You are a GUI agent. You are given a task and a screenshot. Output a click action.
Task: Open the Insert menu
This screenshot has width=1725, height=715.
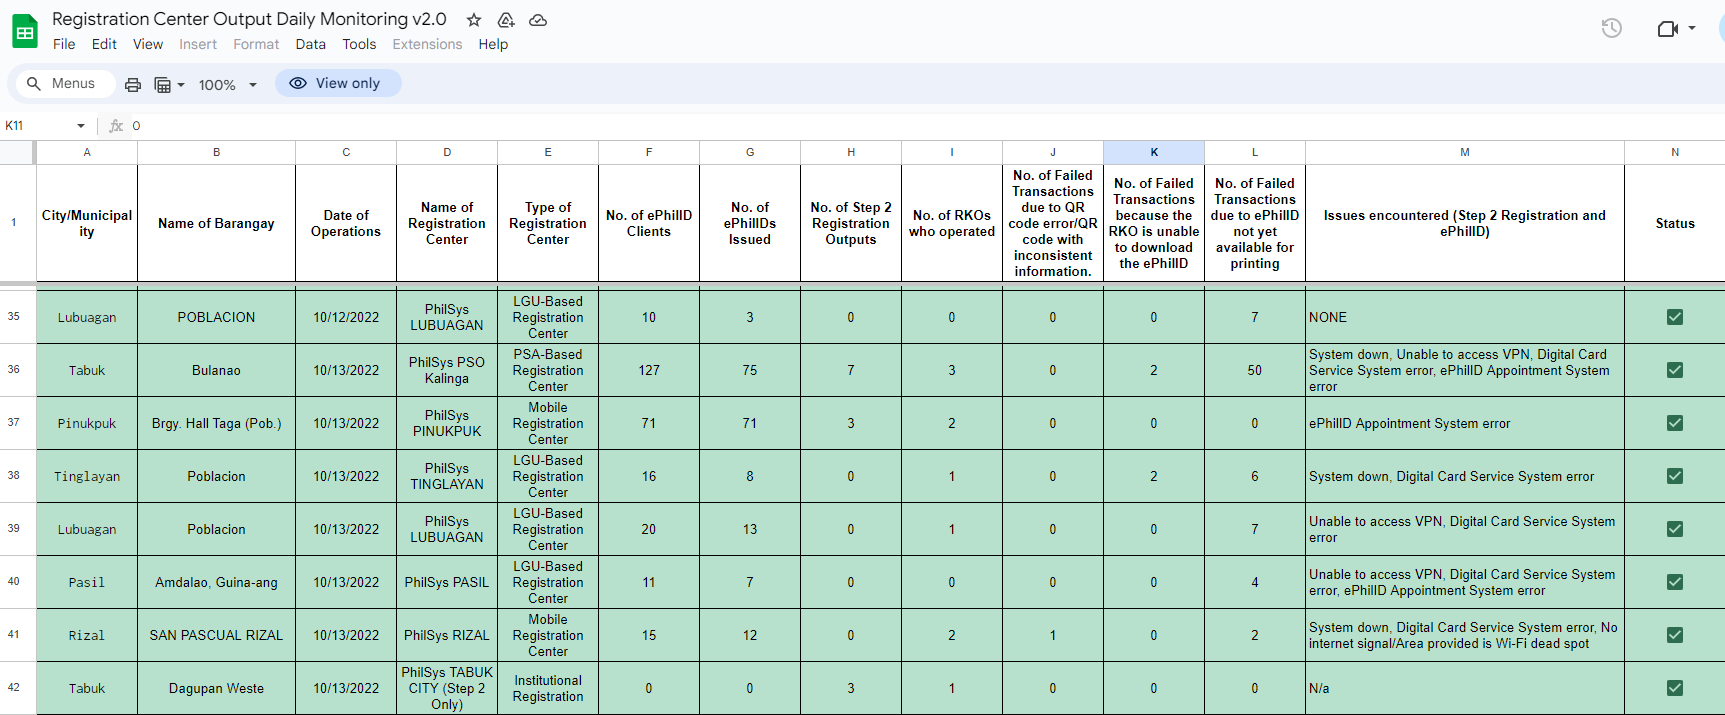point(198,44)
